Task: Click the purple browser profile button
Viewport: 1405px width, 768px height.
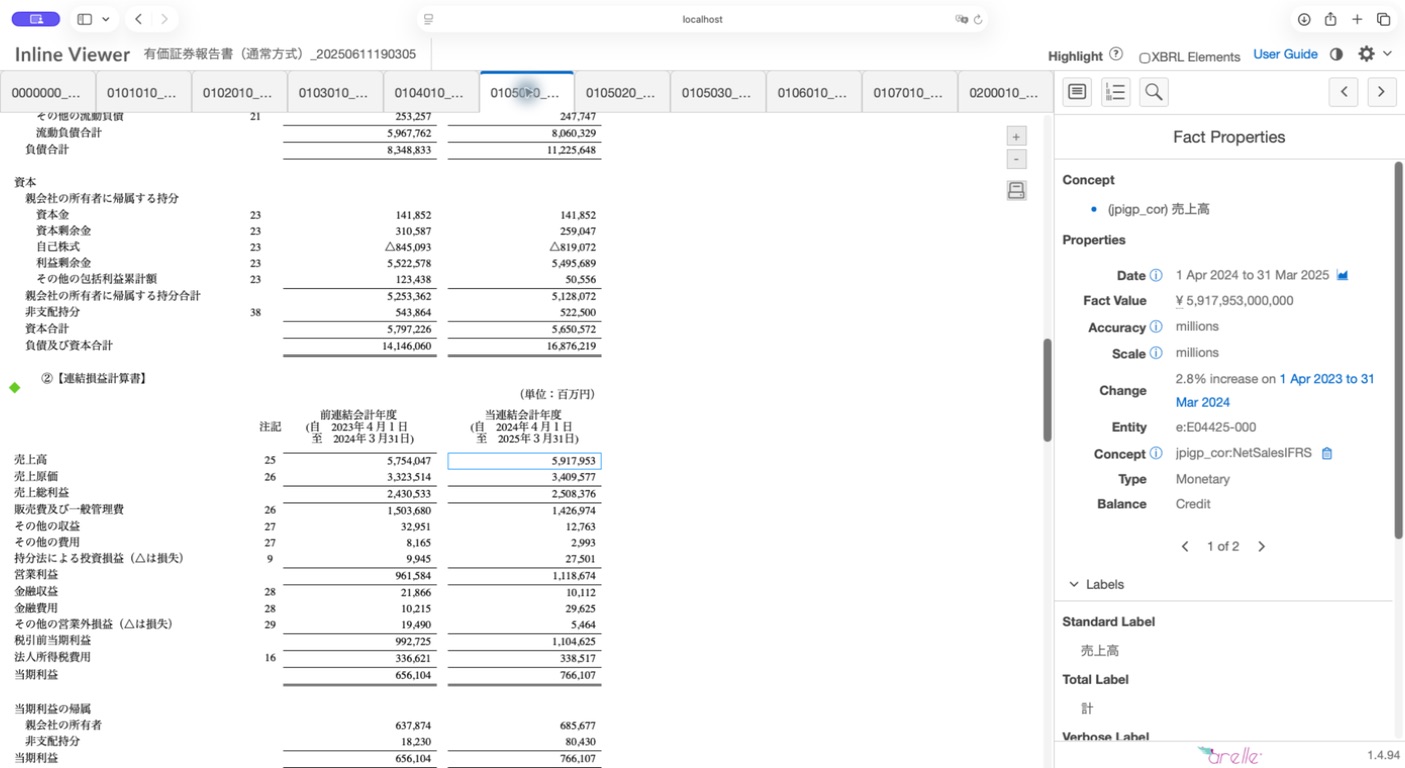Action: pos(36,19)
